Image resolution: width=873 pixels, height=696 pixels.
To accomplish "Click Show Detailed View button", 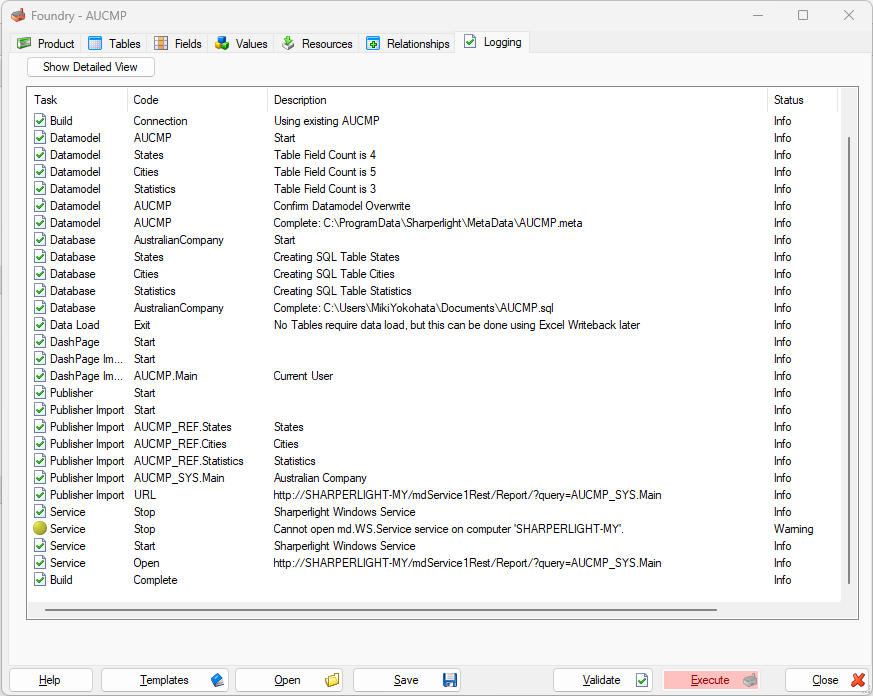I will click(91, 67).
